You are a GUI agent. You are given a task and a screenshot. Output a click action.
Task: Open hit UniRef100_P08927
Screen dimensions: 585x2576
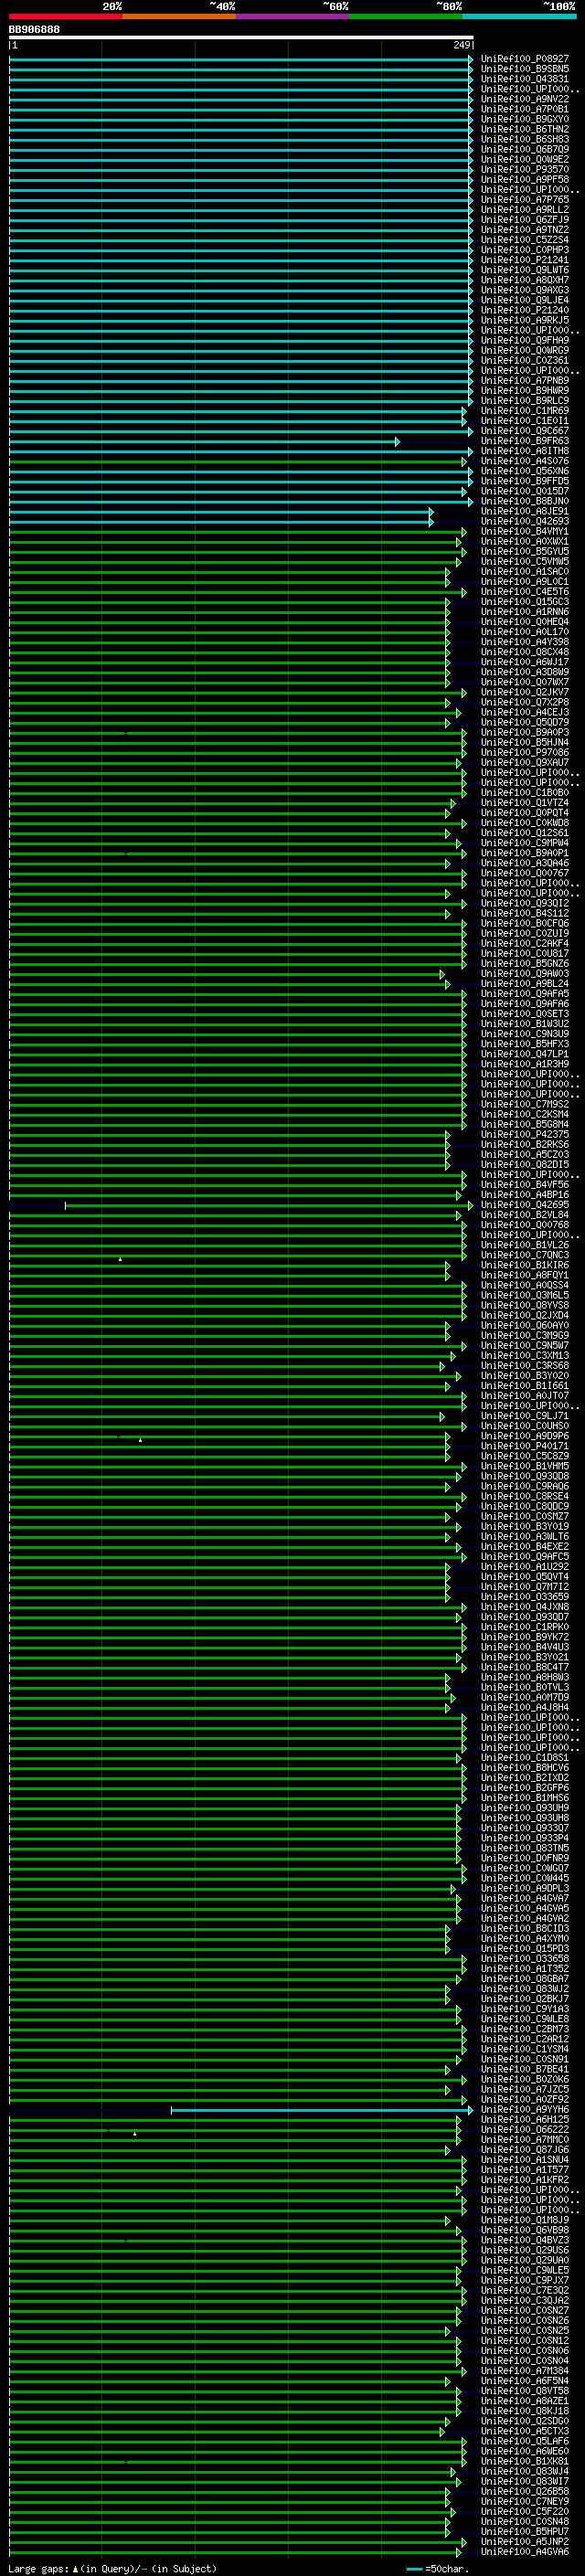pyautogui.click(x=525, y=59)
